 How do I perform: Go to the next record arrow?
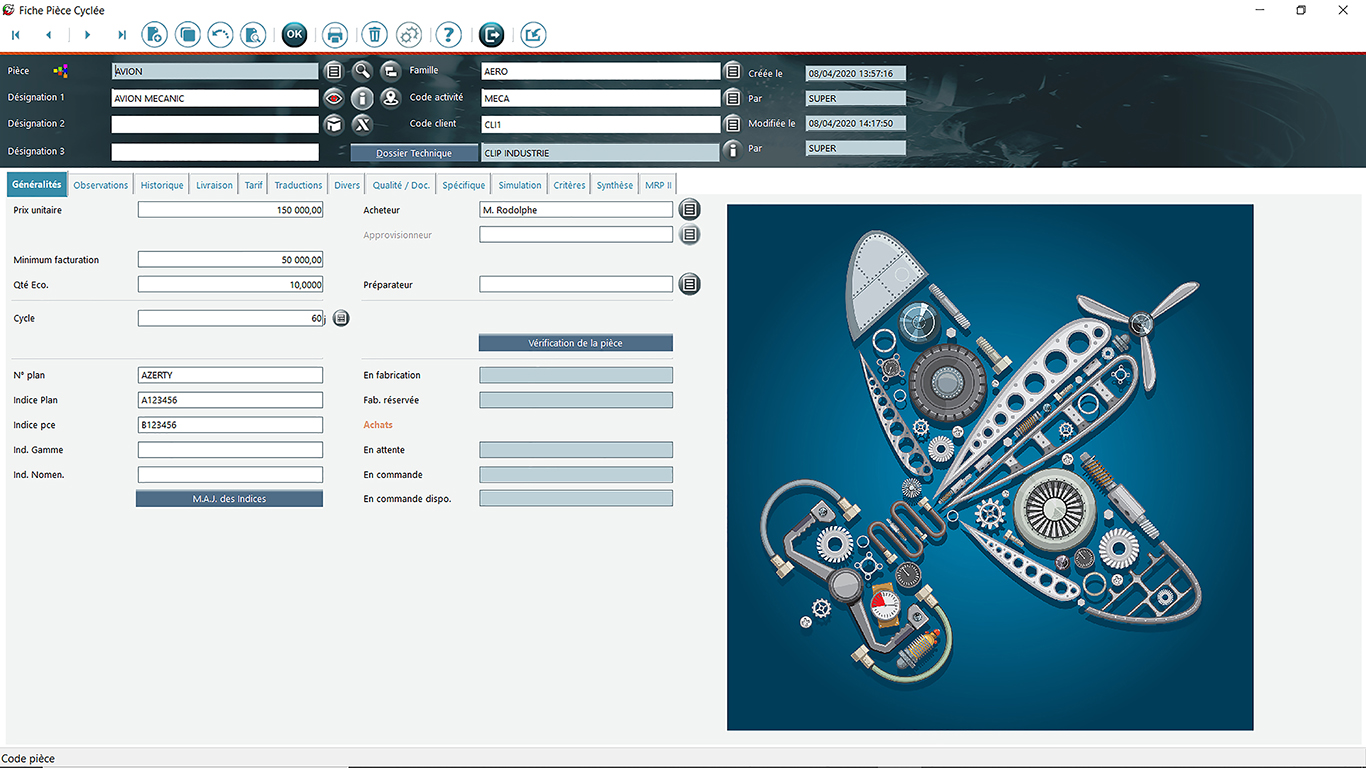[x=87, y=35]
